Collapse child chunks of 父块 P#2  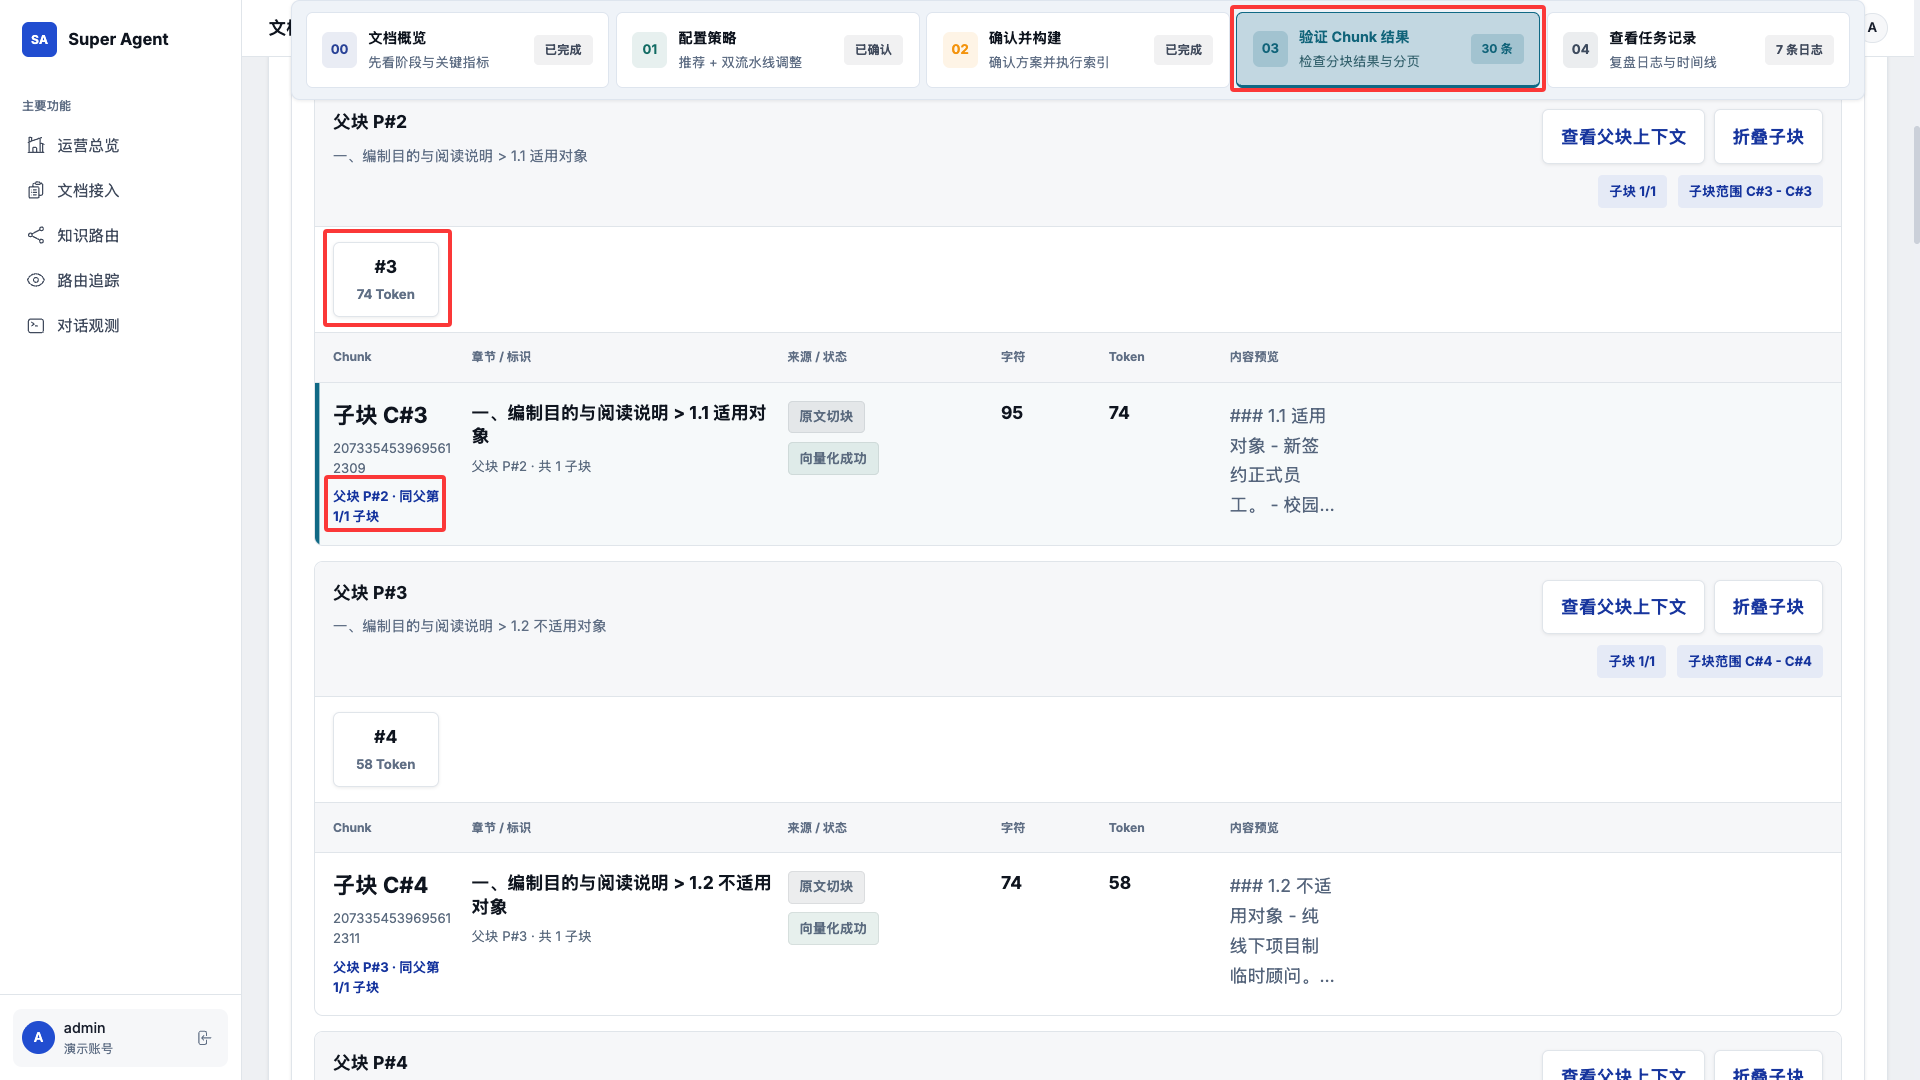(x=1767, y=137)
